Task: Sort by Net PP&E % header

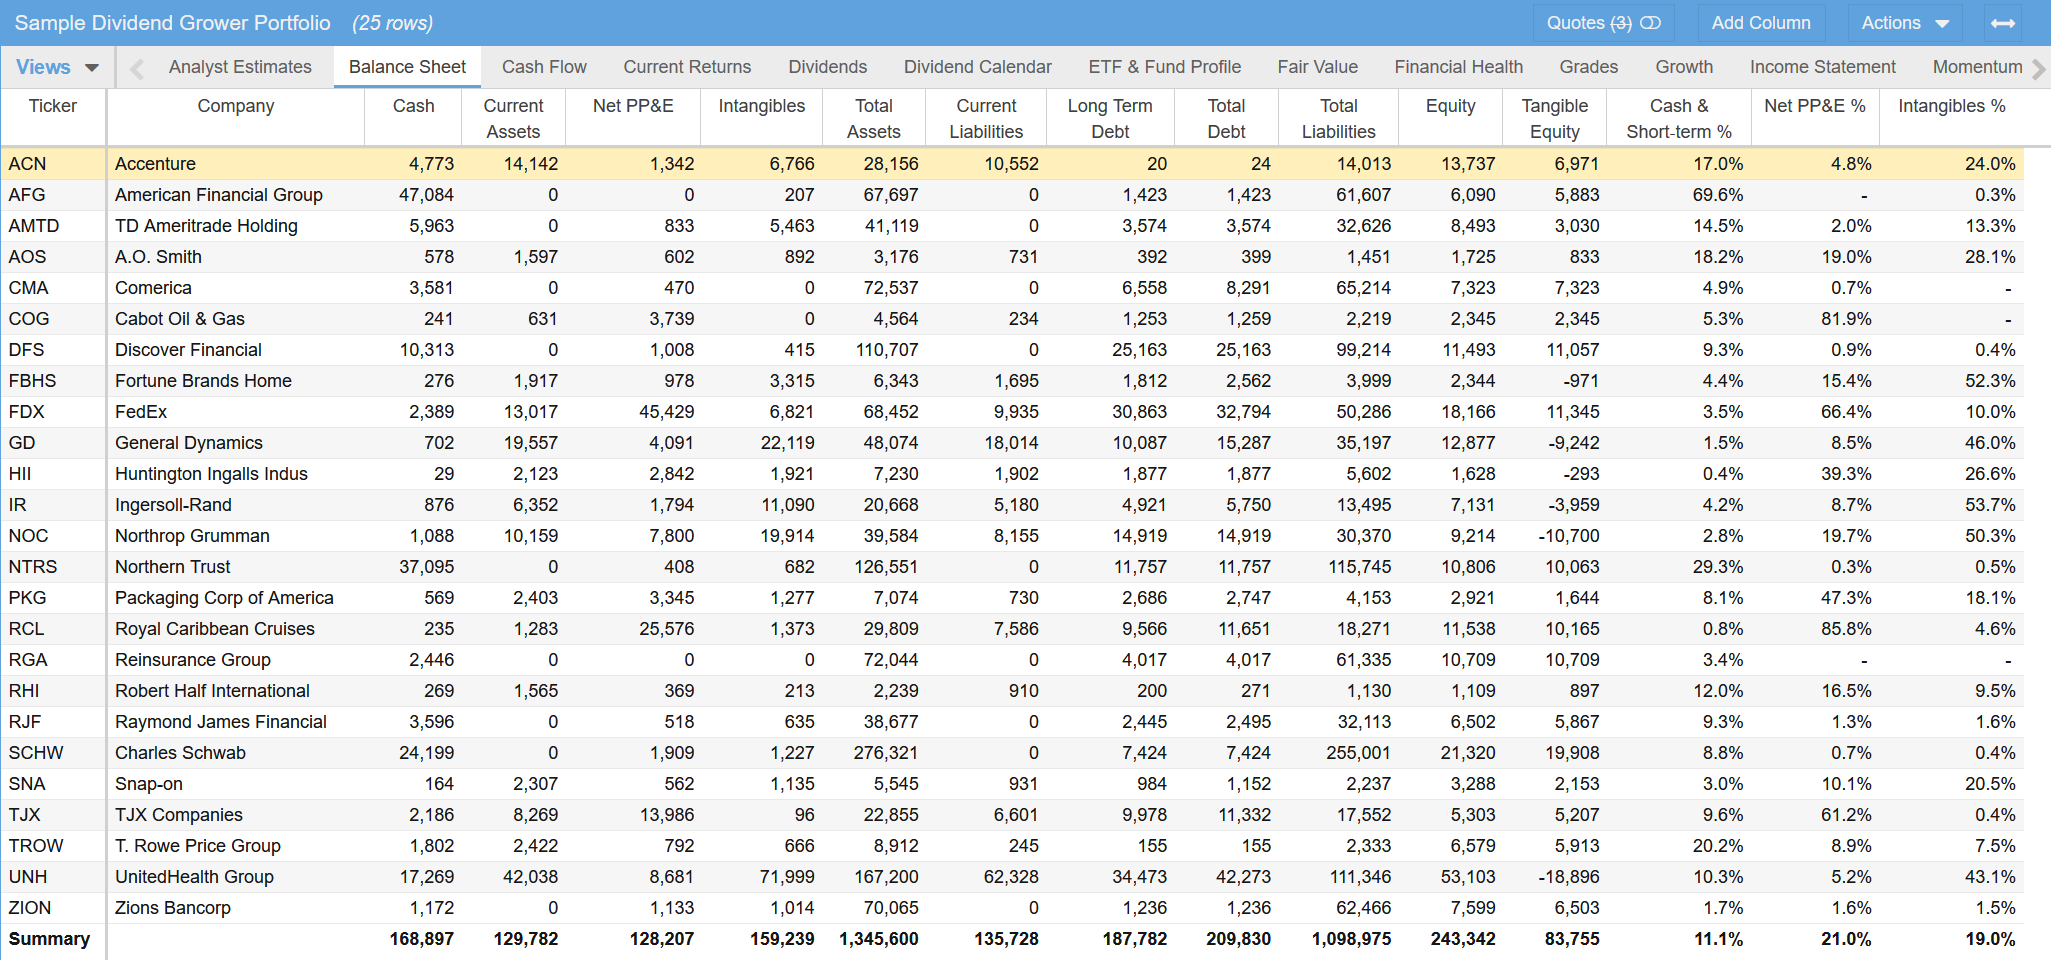Action: [x=1814, y=106]
